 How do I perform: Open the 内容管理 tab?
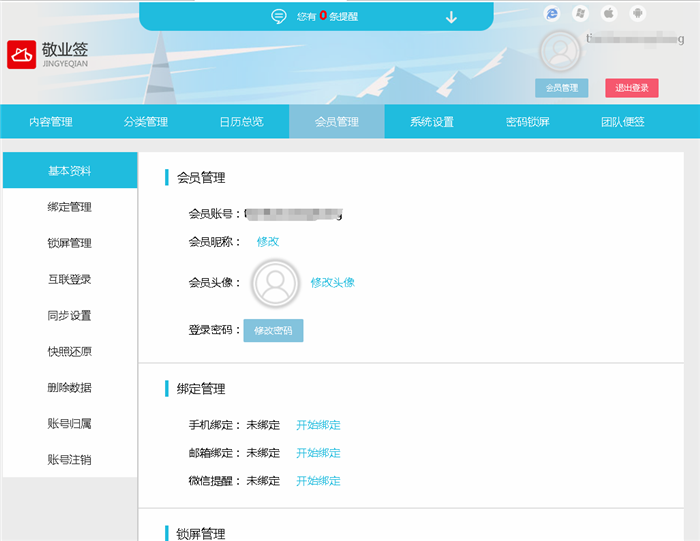pos(50,122)
